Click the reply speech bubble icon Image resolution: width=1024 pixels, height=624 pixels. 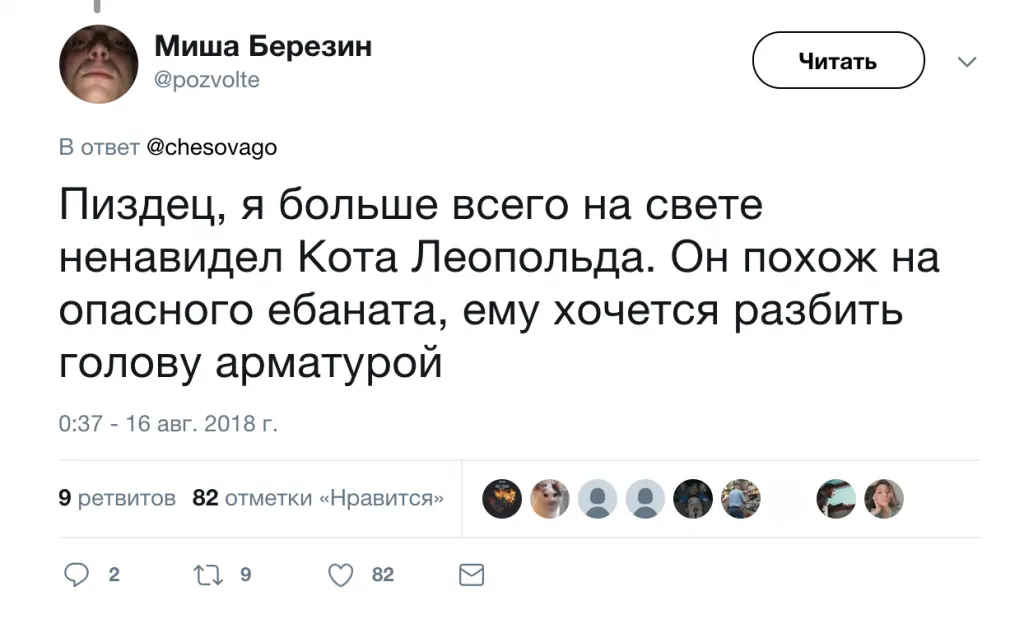coord(77,574)
